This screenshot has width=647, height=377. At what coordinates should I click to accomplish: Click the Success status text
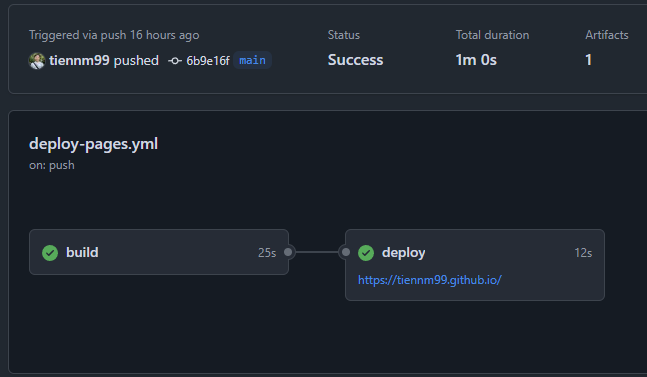click(355, 60)
